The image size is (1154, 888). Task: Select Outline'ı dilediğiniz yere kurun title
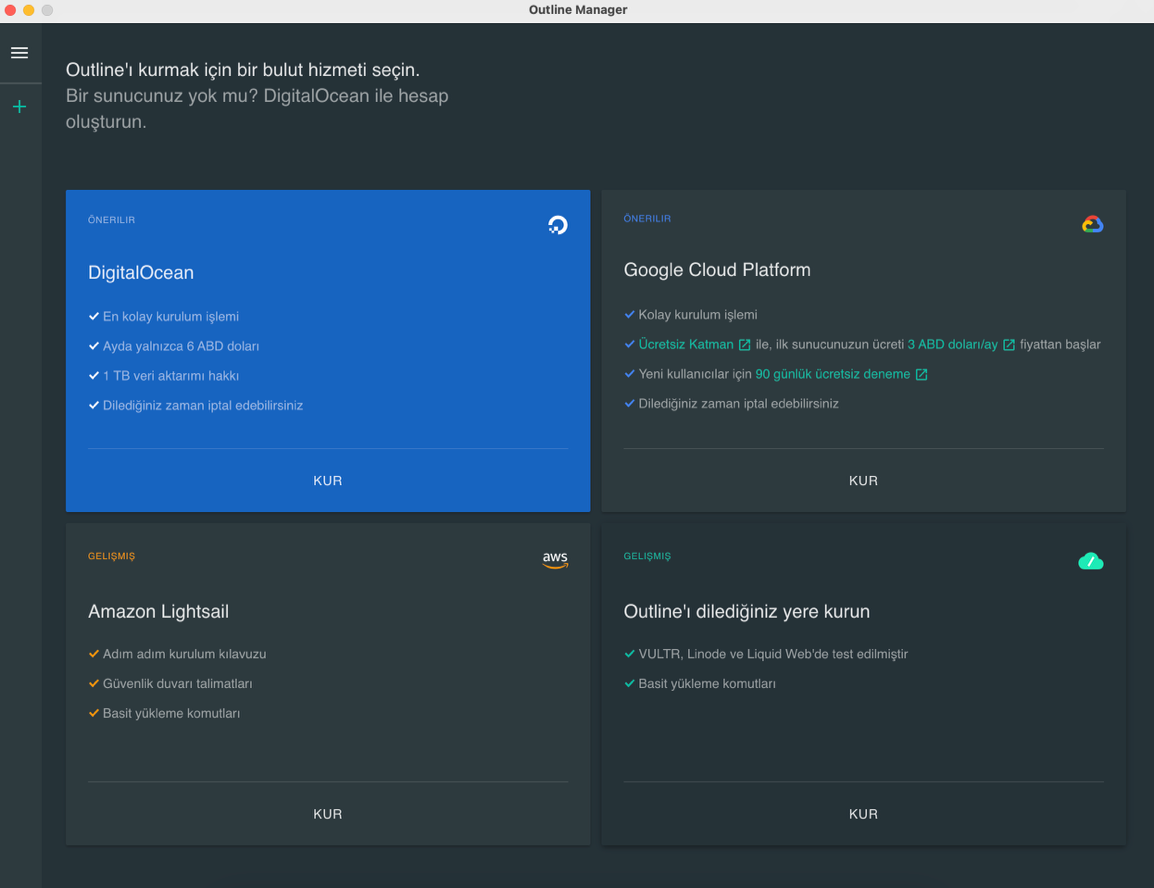point(746,611)
